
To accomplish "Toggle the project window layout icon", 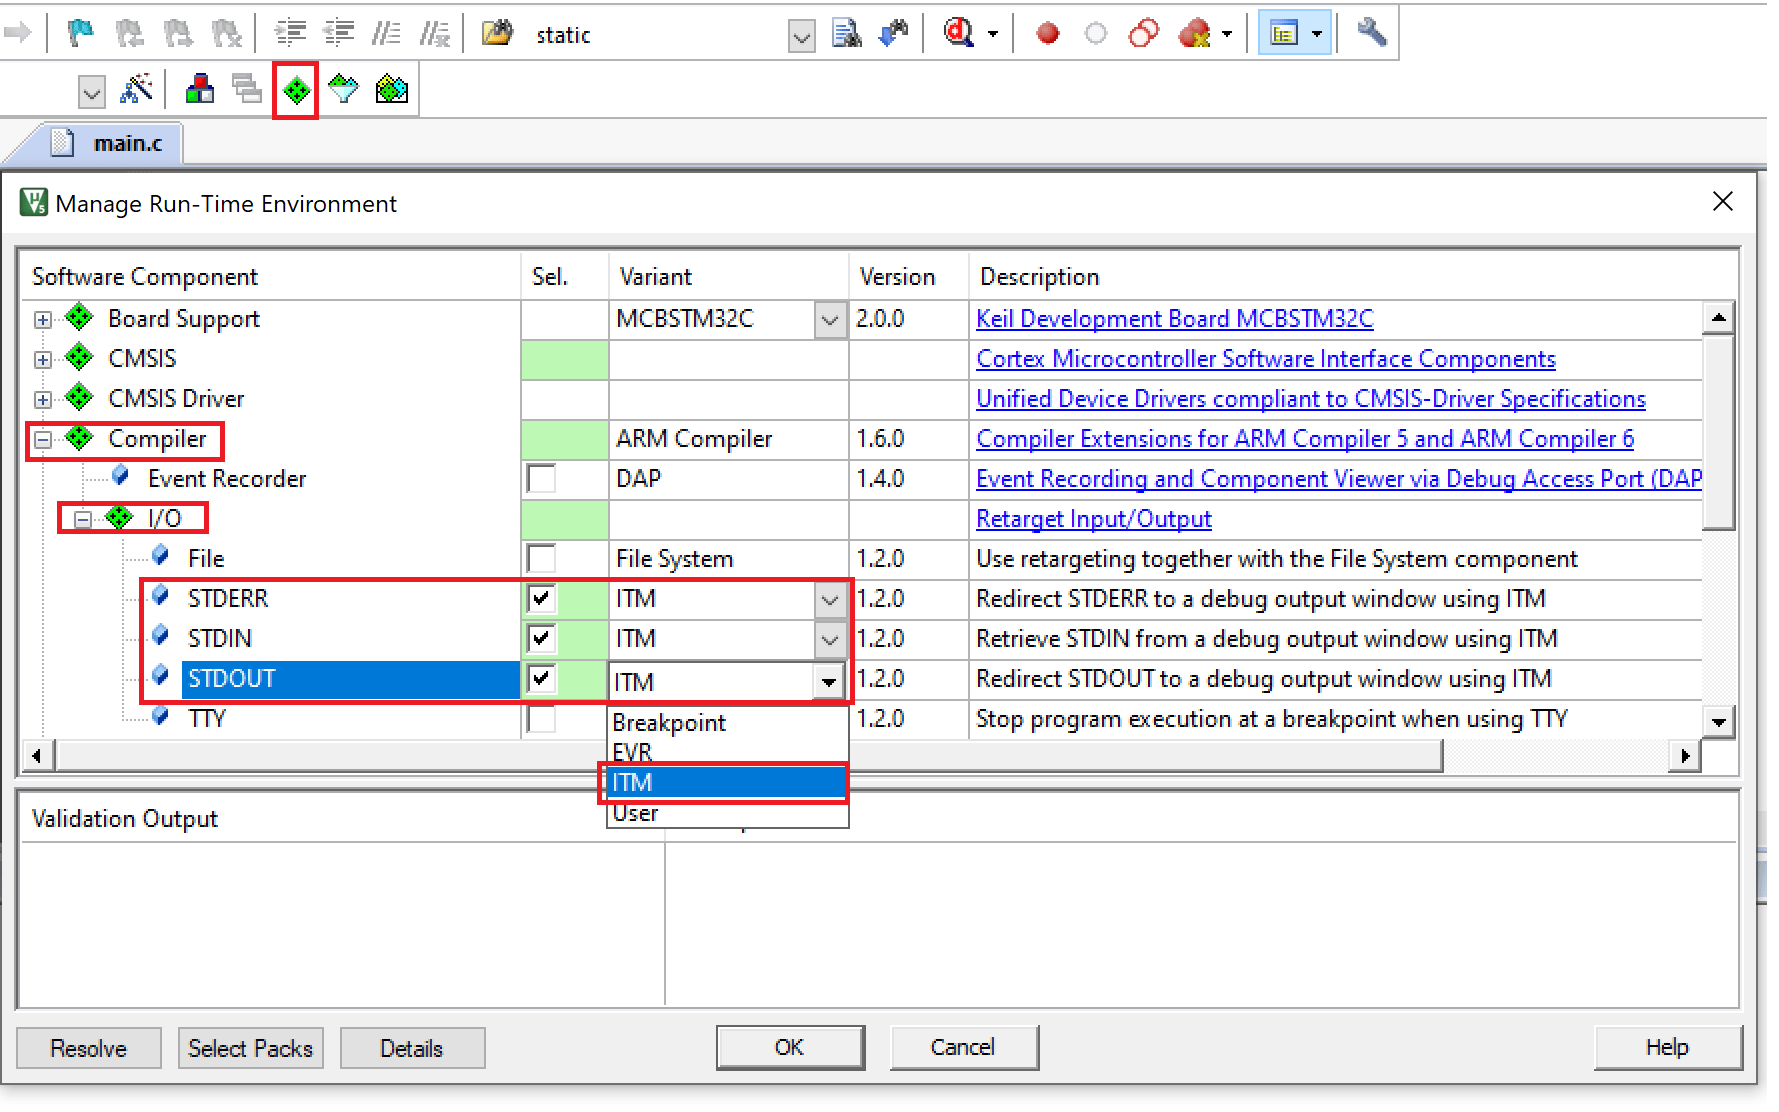I will pos(1284,34).
